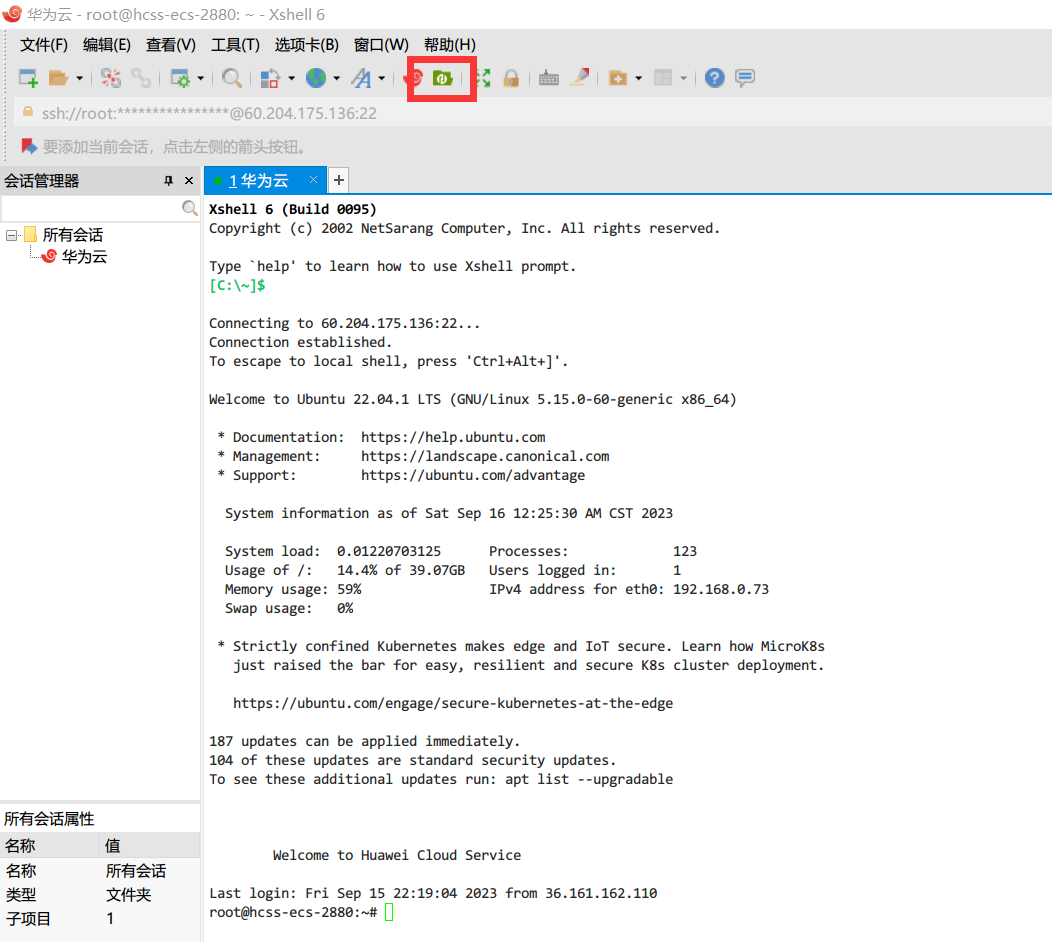Image resolution: width=1052 pixels, height=942 pixels.
Task: Expand the color scheme dropdown arrow
Action: click(x=291, y=78)
